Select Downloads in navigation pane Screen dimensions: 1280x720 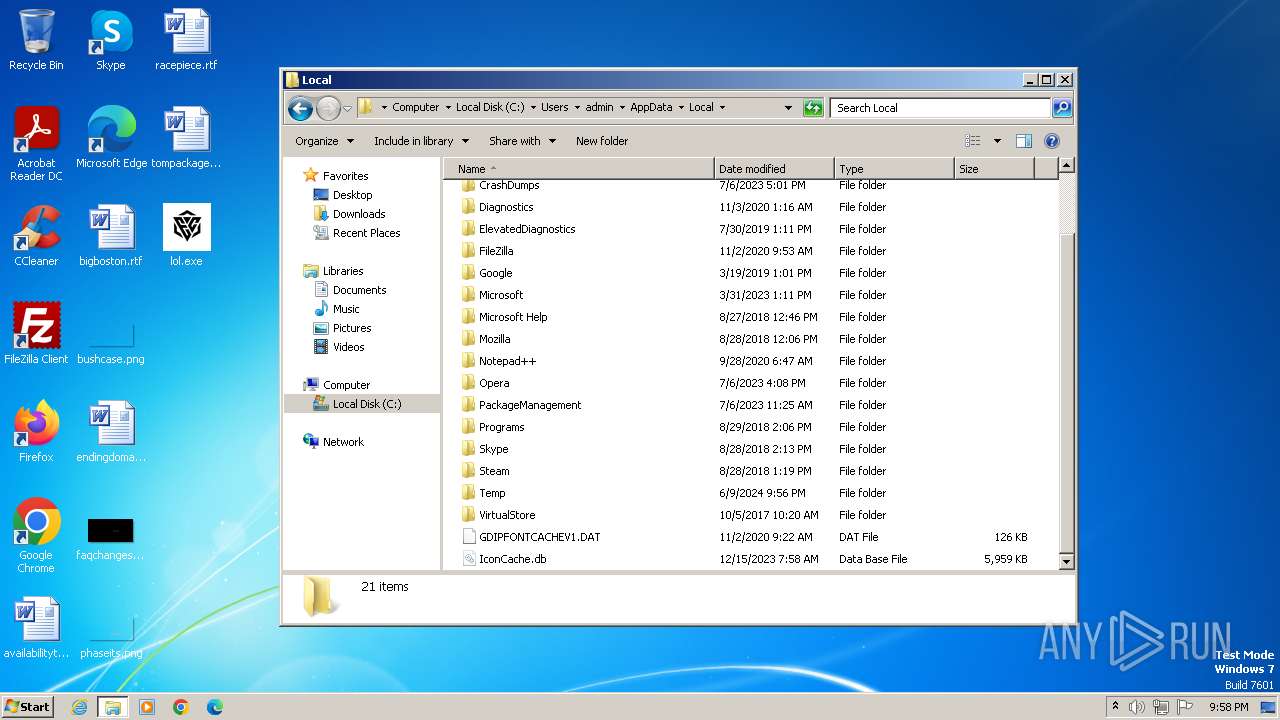coord(359,214)
